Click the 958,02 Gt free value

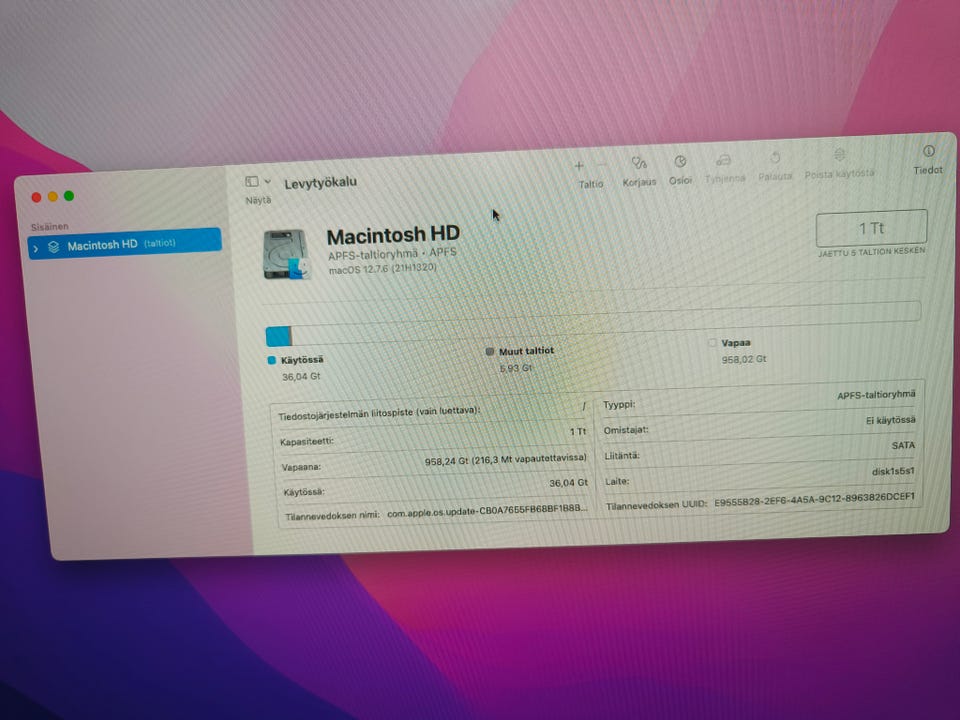(743, 359)
